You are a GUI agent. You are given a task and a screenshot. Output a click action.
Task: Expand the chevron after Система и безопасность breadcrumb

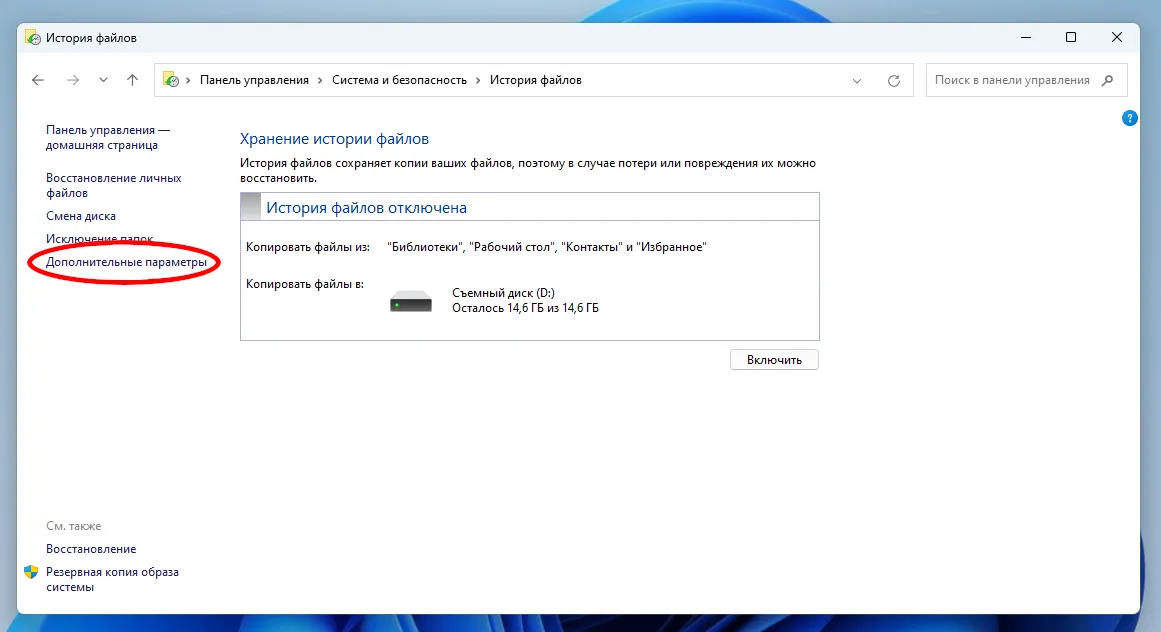point(478,80)
